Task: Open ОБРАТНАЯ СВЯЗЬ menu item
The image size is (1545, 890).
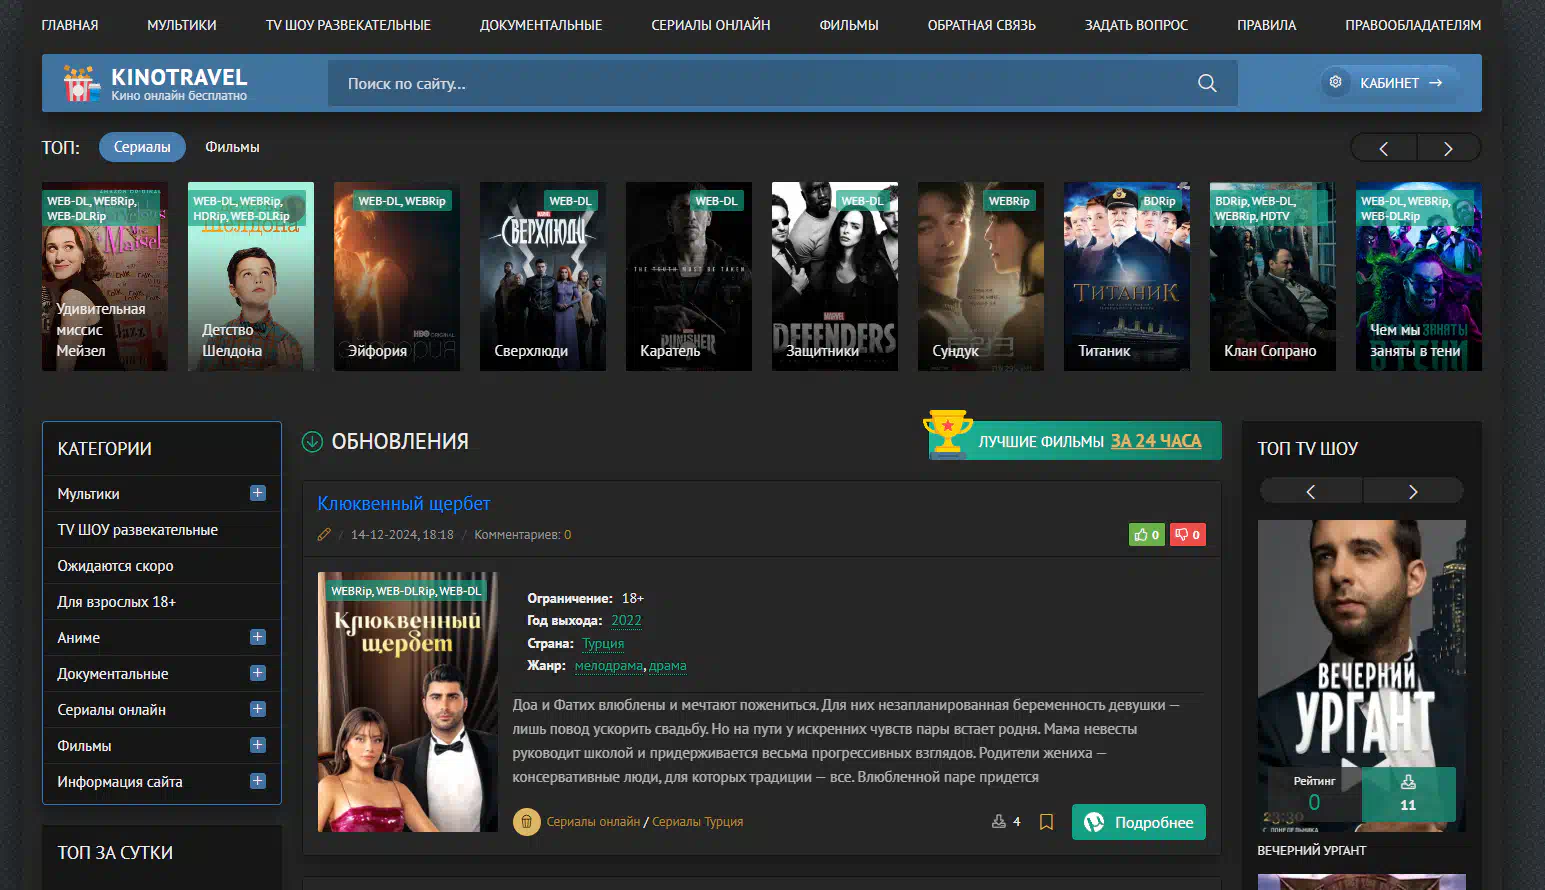Action: click(981, 25)
